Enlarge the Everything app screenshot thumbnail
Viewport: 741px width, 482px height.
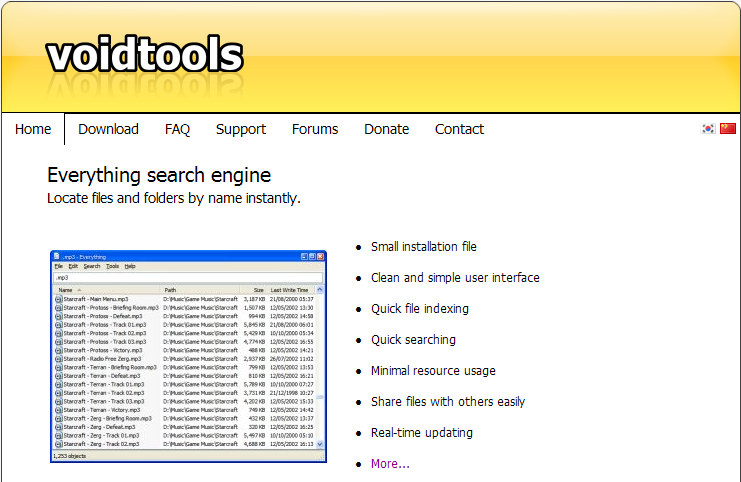(188, 356)
